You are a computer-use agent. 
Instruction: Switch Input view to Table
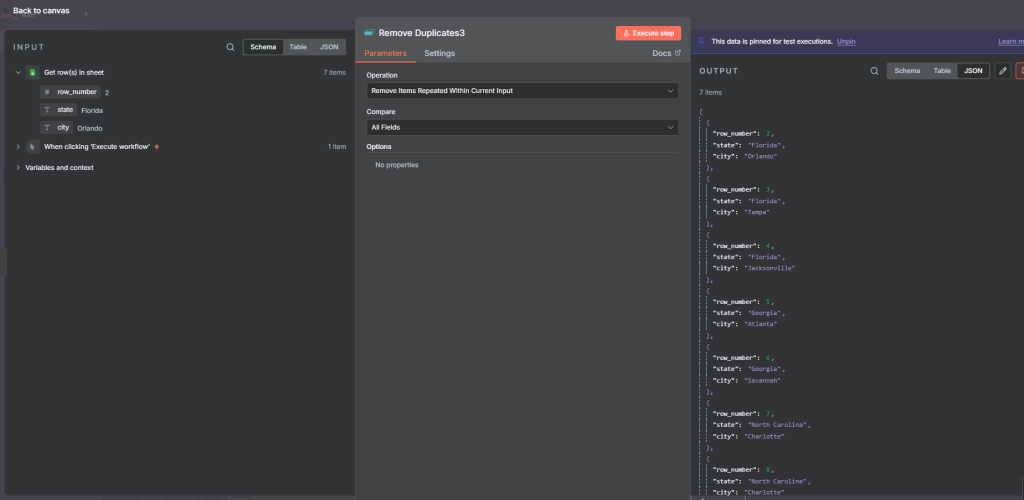(298, 47)
